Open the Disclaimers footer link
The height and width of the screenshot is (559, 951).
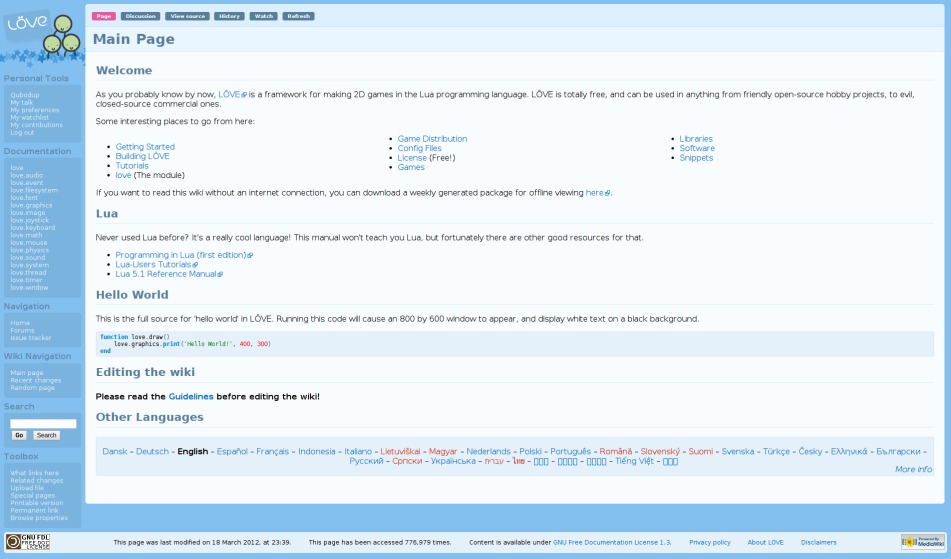coord(818,543)
